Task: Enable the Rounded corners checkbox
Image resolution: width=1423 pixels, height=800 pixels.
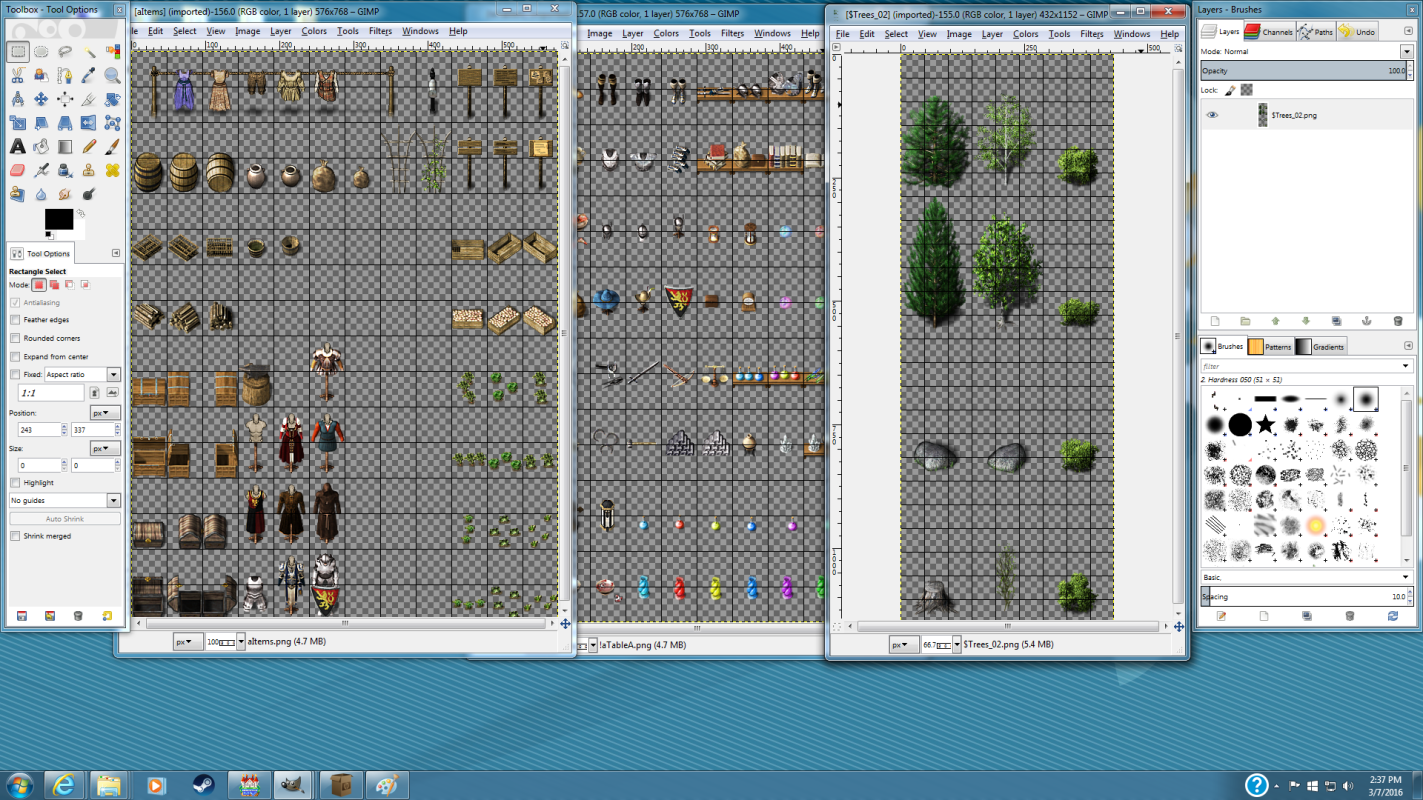Action: (15, 338)
